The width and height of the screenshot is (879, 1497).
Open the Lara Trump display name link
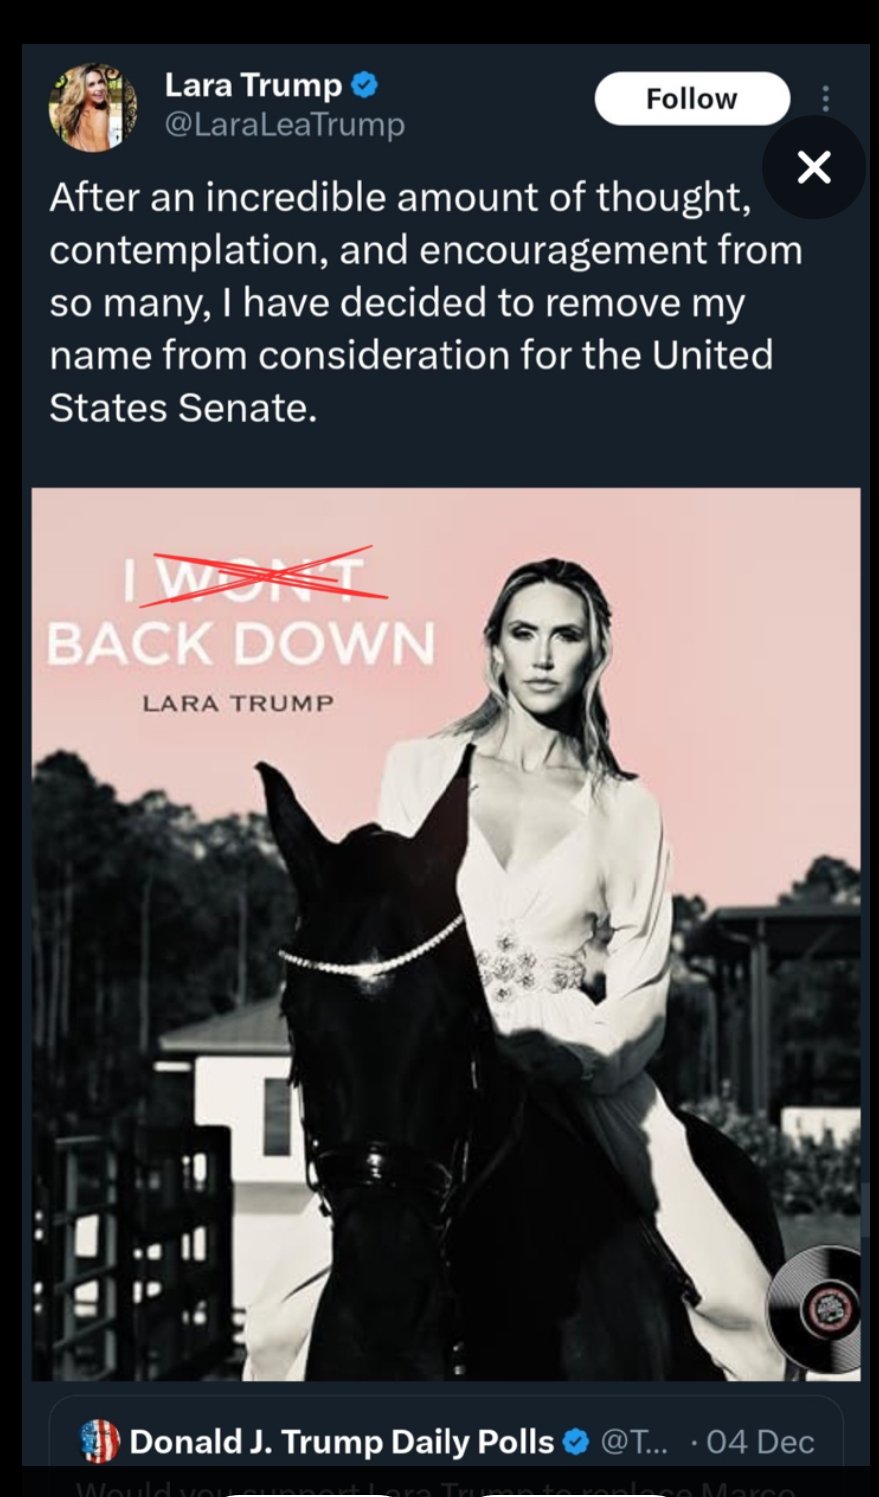(253, 85)
